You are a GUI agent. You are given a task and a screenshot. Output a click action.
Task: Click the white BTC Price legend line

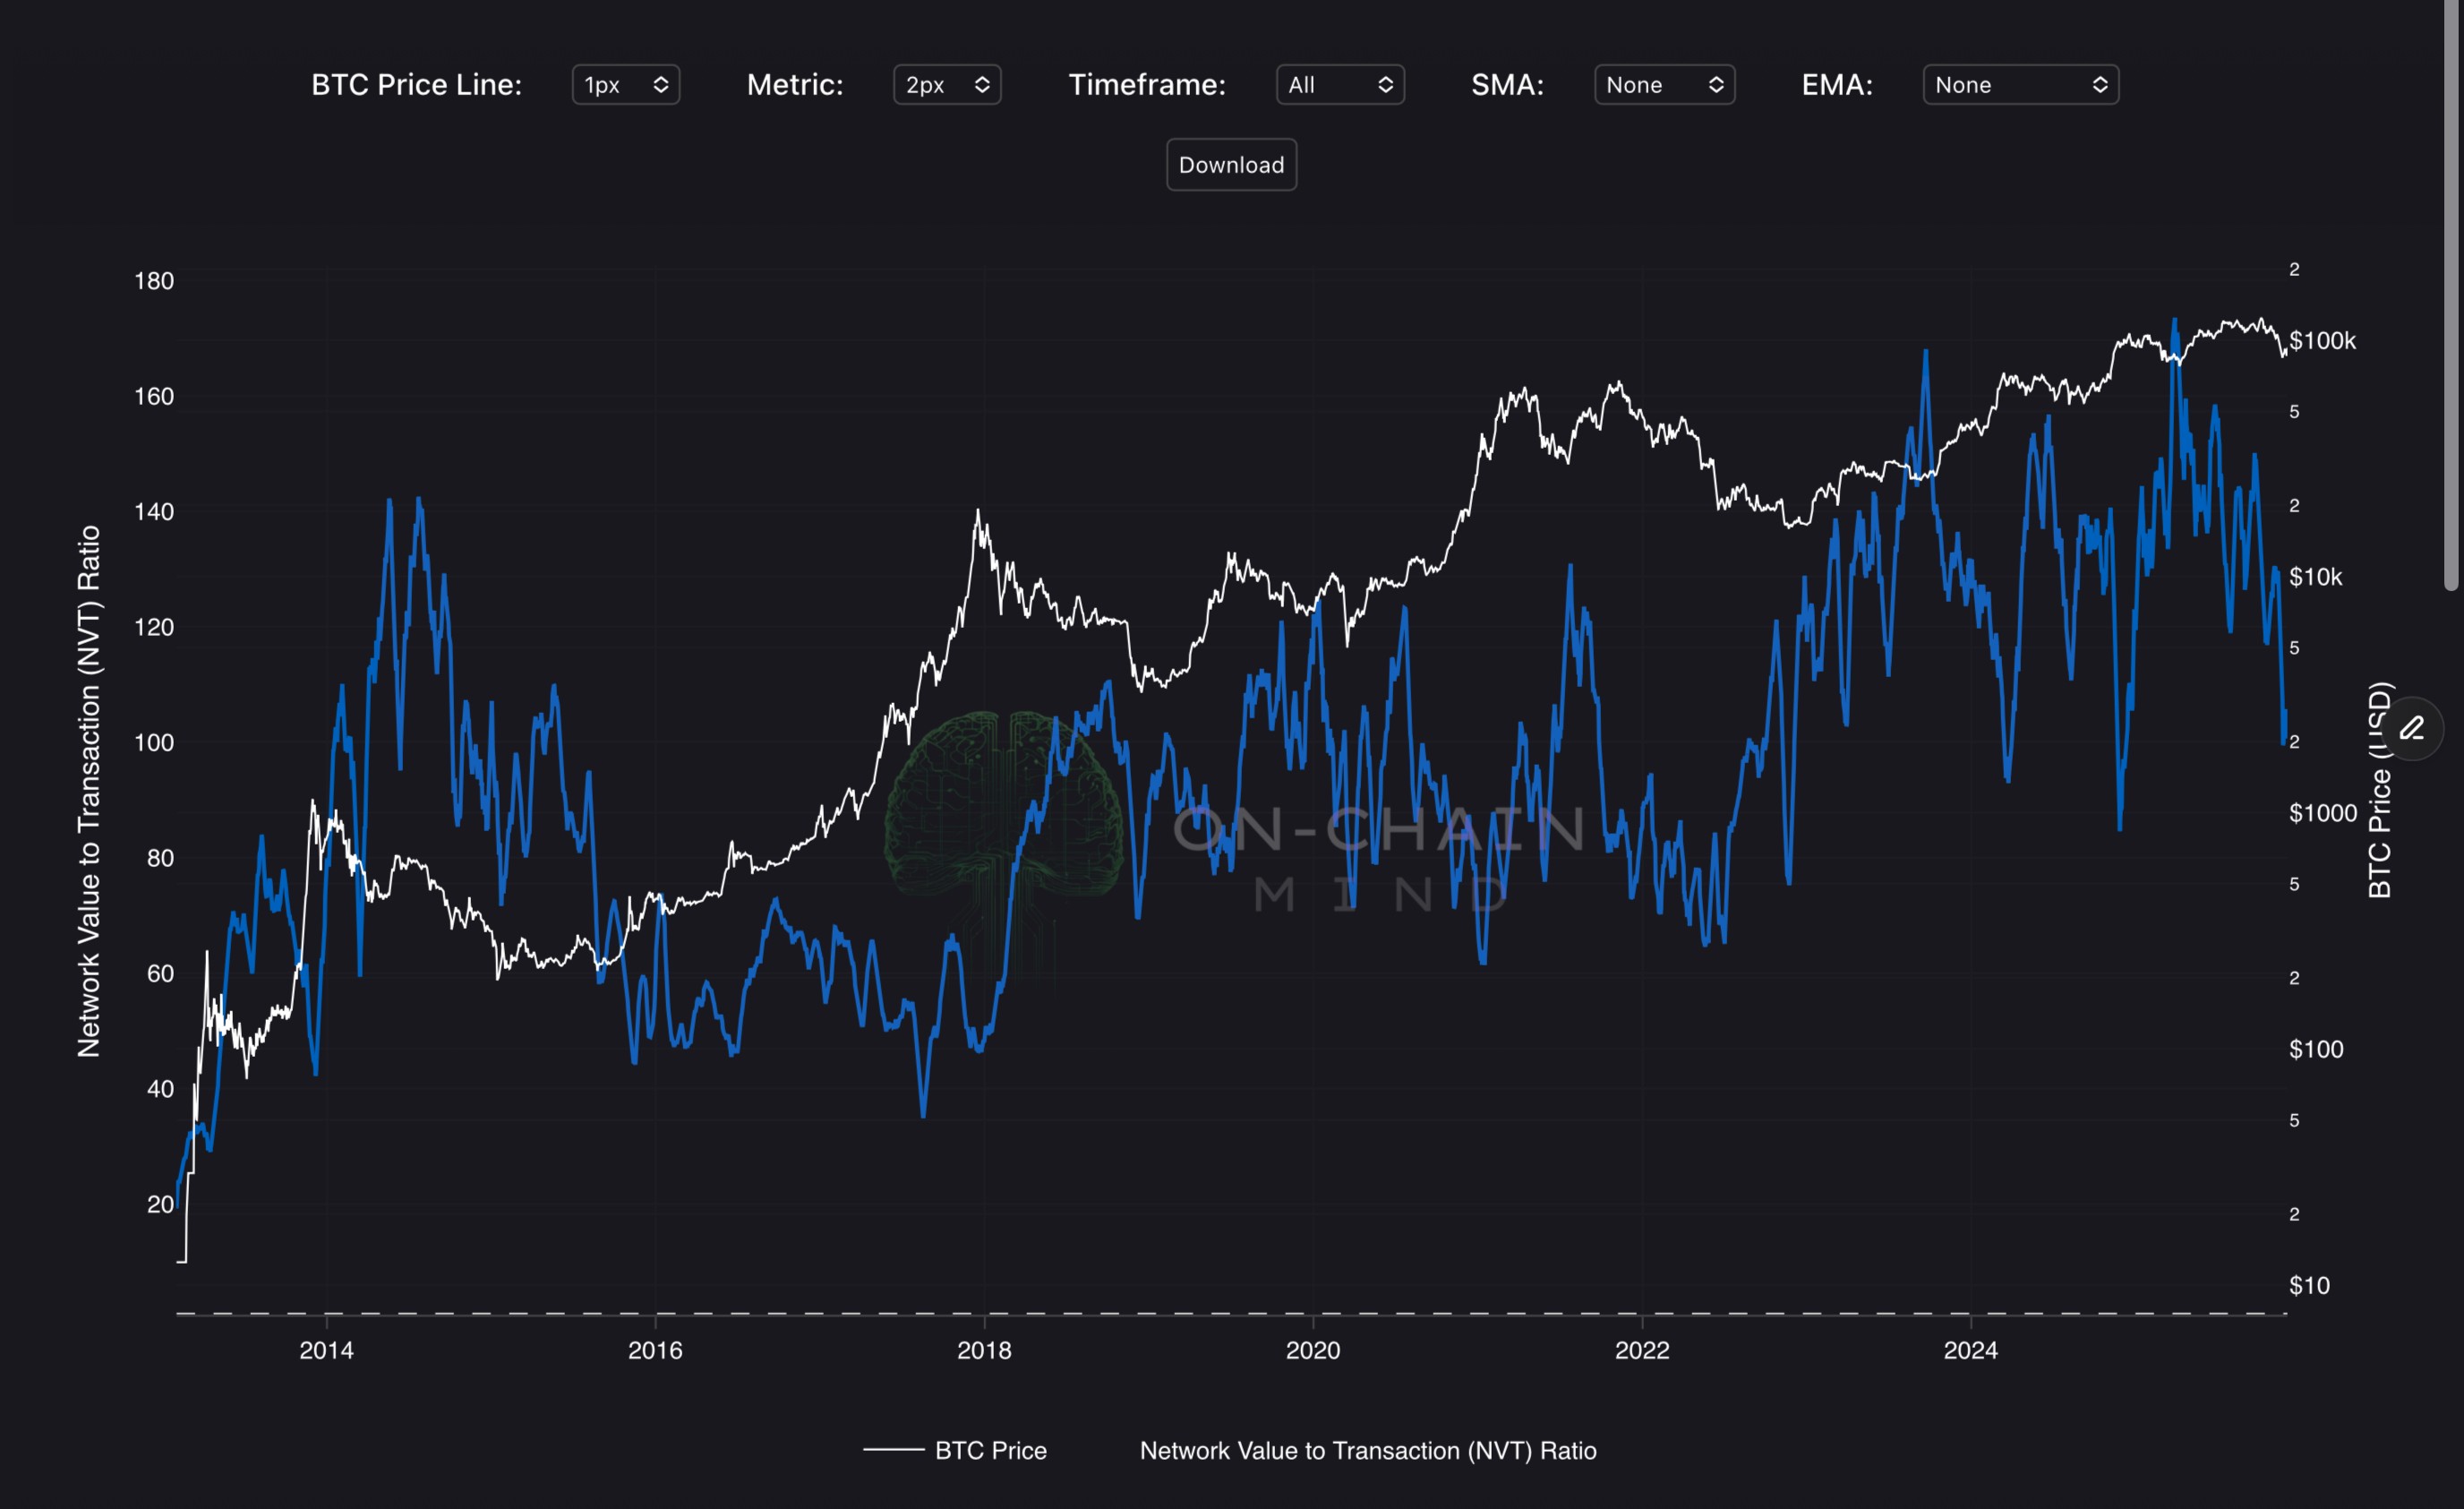(893, 1449)
